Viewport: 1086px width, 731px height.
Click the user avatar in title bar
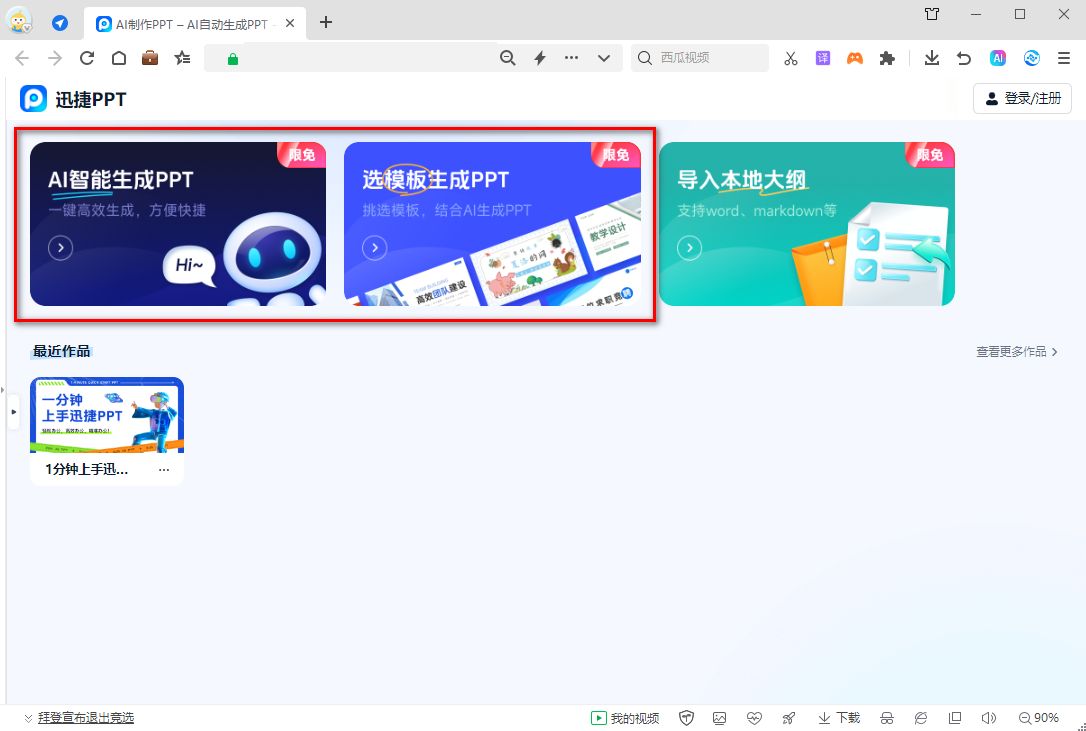click(x=19, y=21)
